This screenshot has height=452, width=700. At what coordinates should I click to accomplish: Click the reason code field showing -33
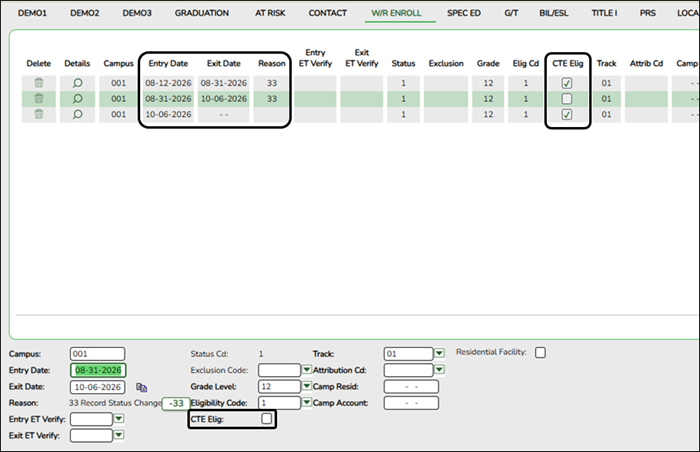click(176, 403)
